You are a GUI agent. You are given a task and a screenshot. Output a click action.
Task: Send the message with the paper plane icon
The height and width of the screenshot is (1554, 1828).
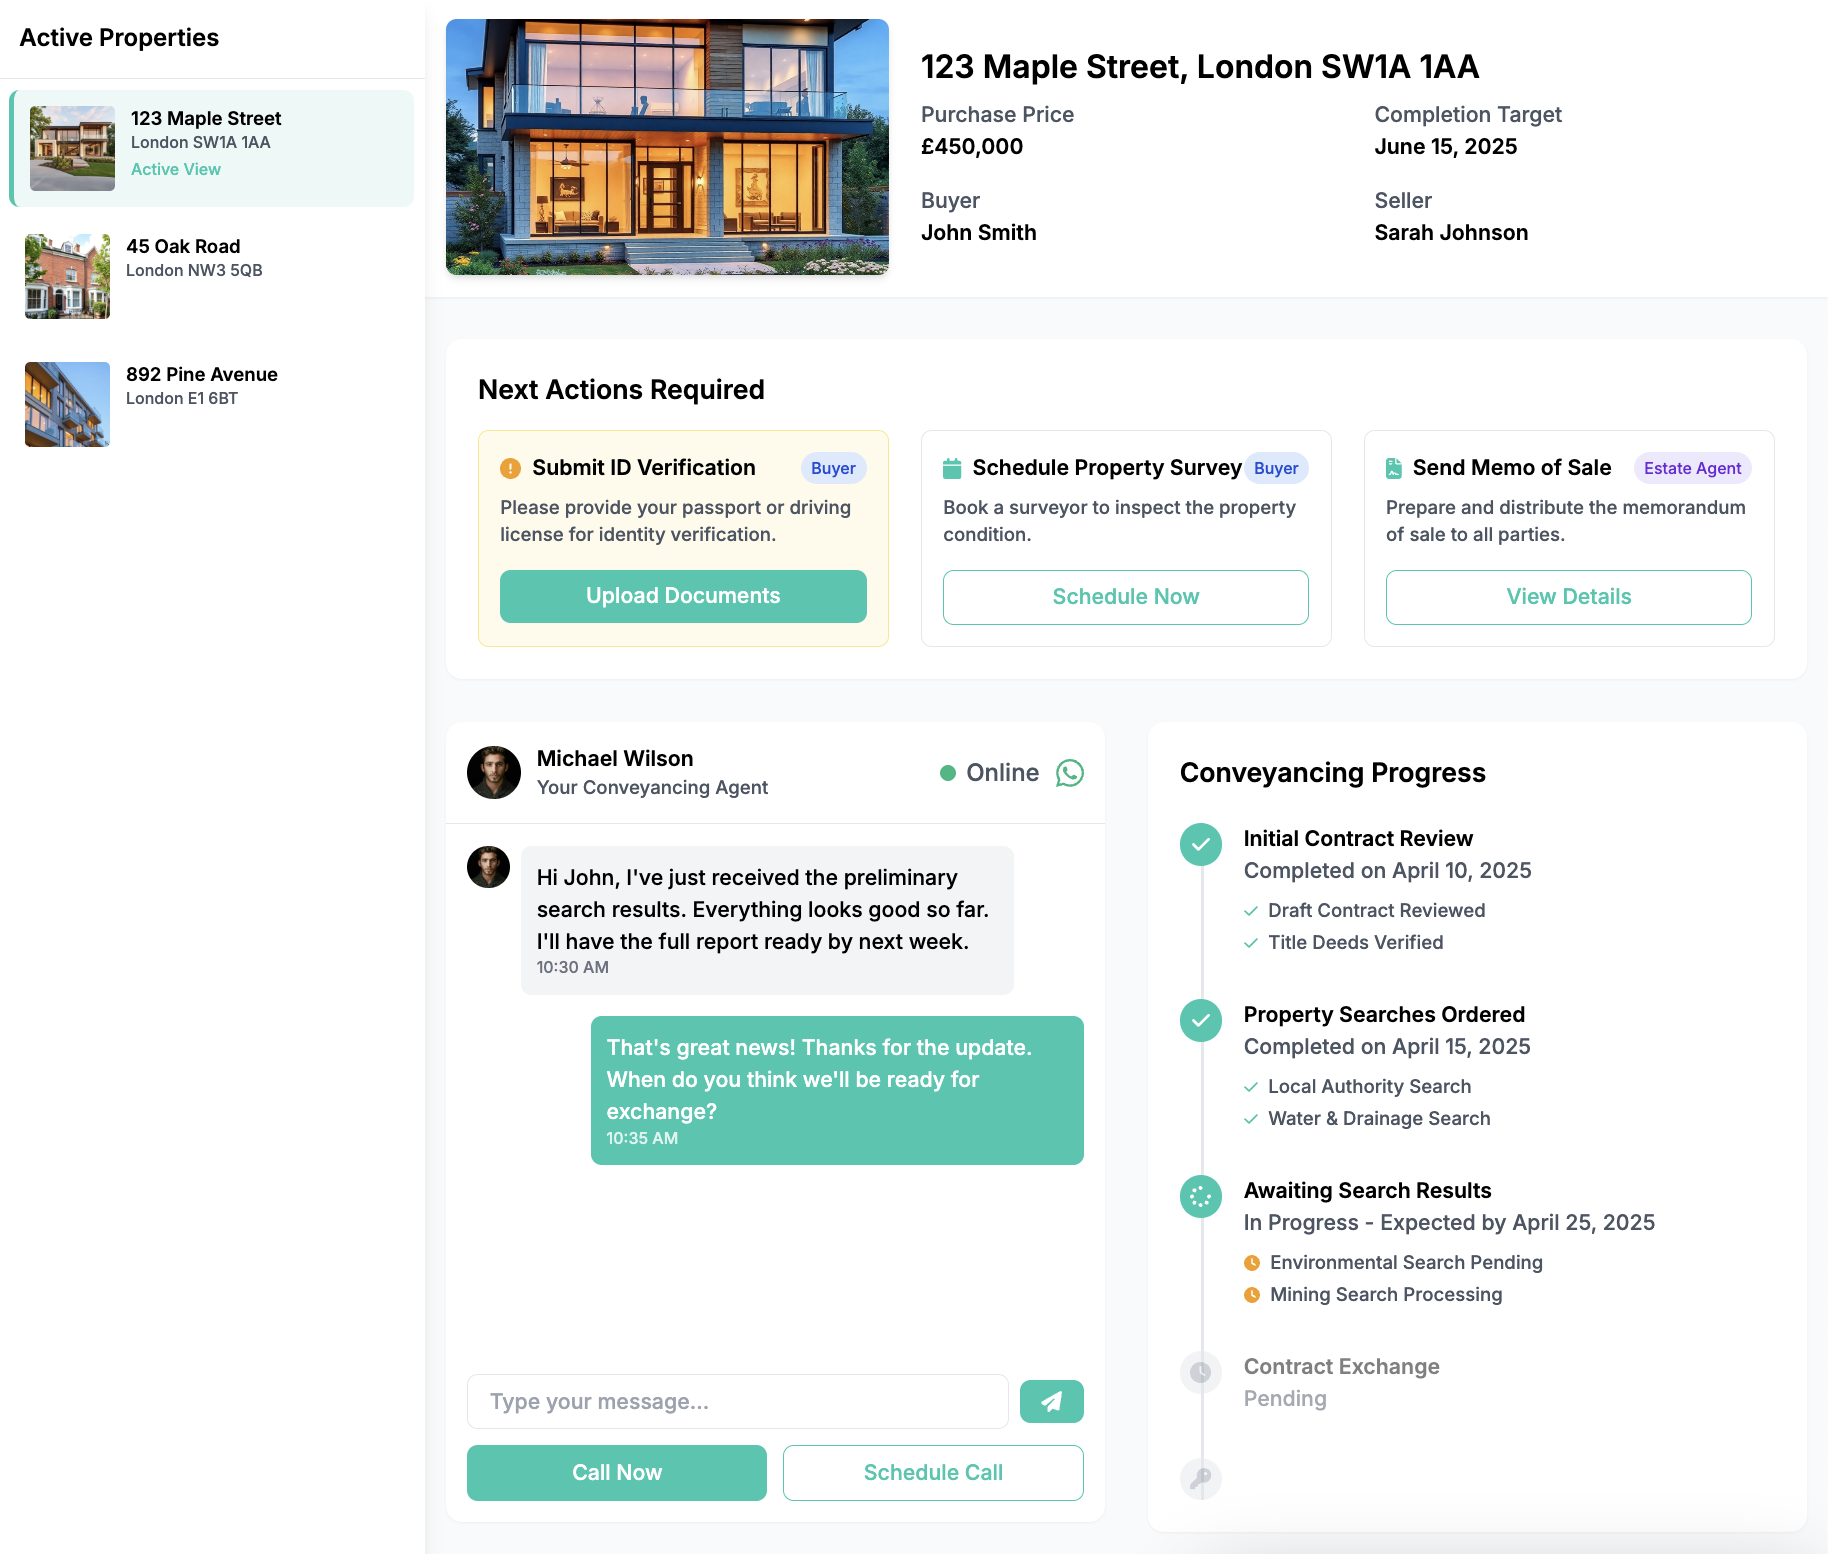point(1051,1401)
